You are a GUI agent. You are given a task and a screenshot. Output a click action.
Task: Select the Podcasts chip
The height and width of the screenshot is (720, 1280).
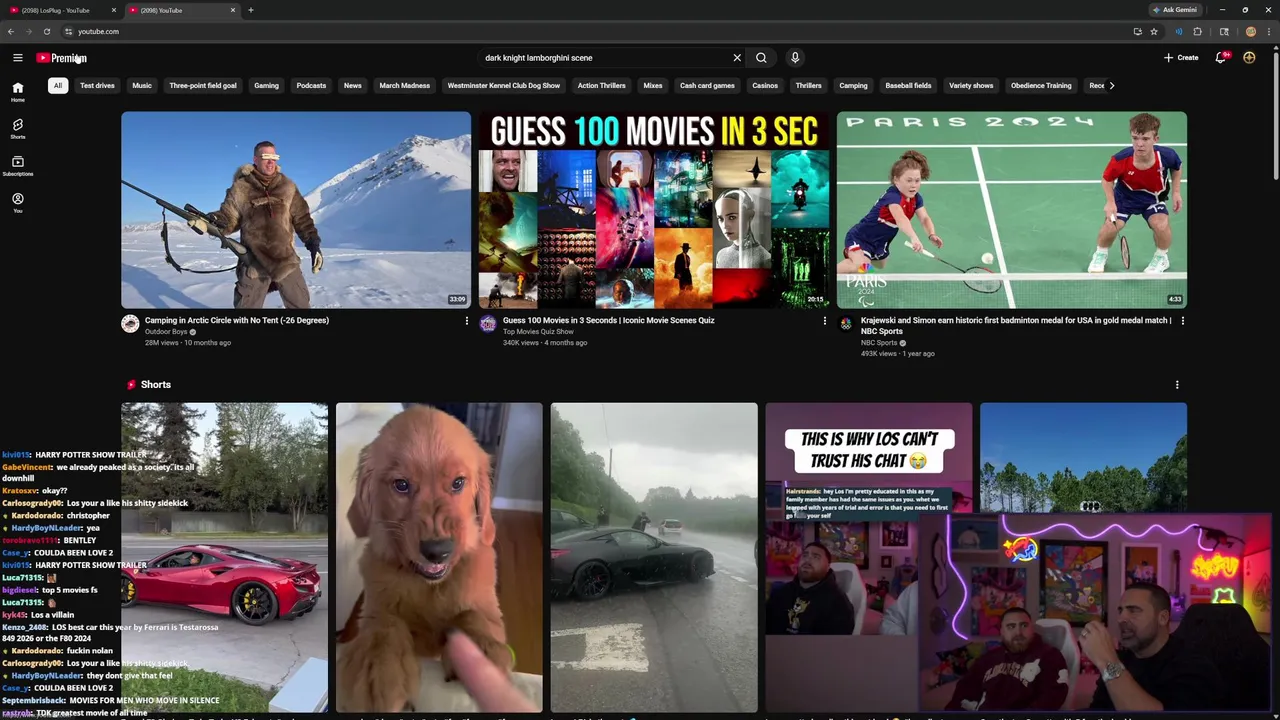pos(311,85)
